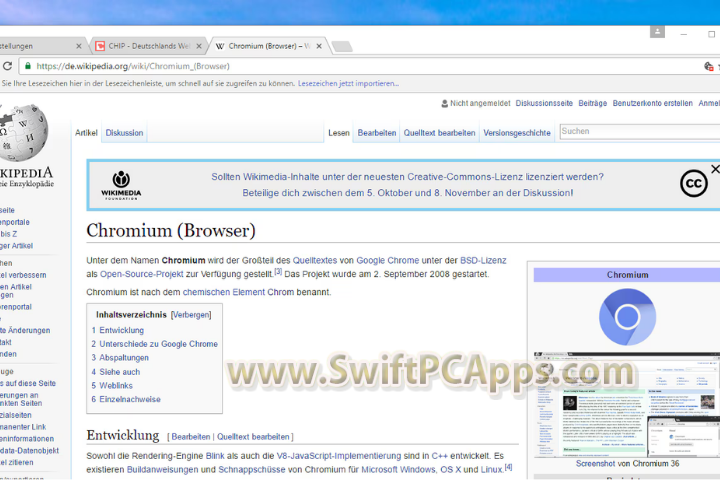Viewport: 720px width, 480px height.
Task: Open the C++ link
Action: 439,456
